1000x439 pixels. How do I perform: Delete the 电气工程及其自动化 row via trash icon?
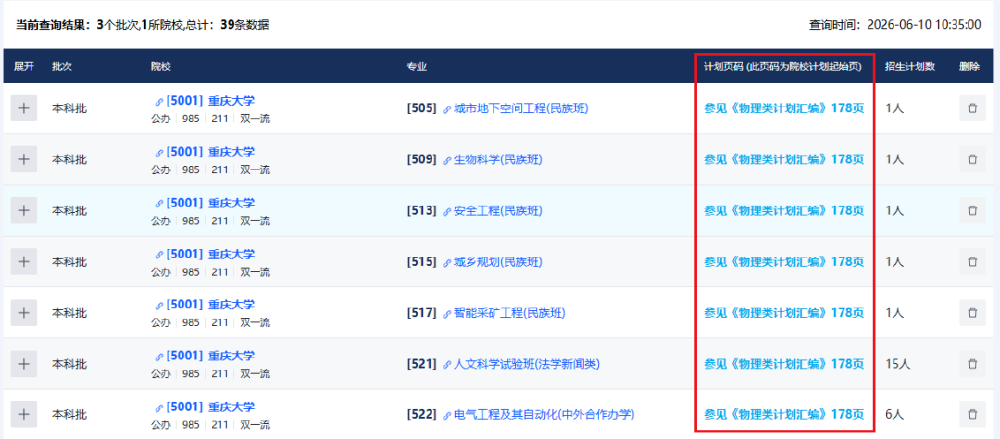(x=972, y=414)
